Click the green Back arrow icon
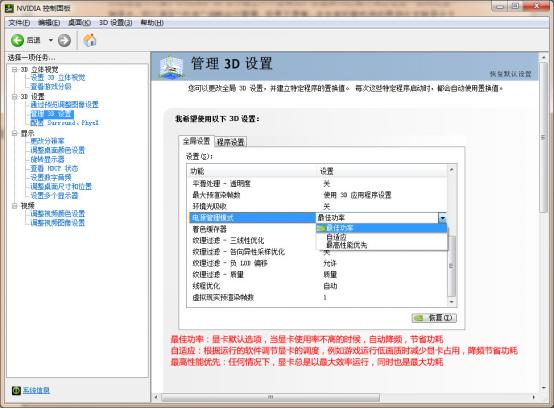 [17, 40]
